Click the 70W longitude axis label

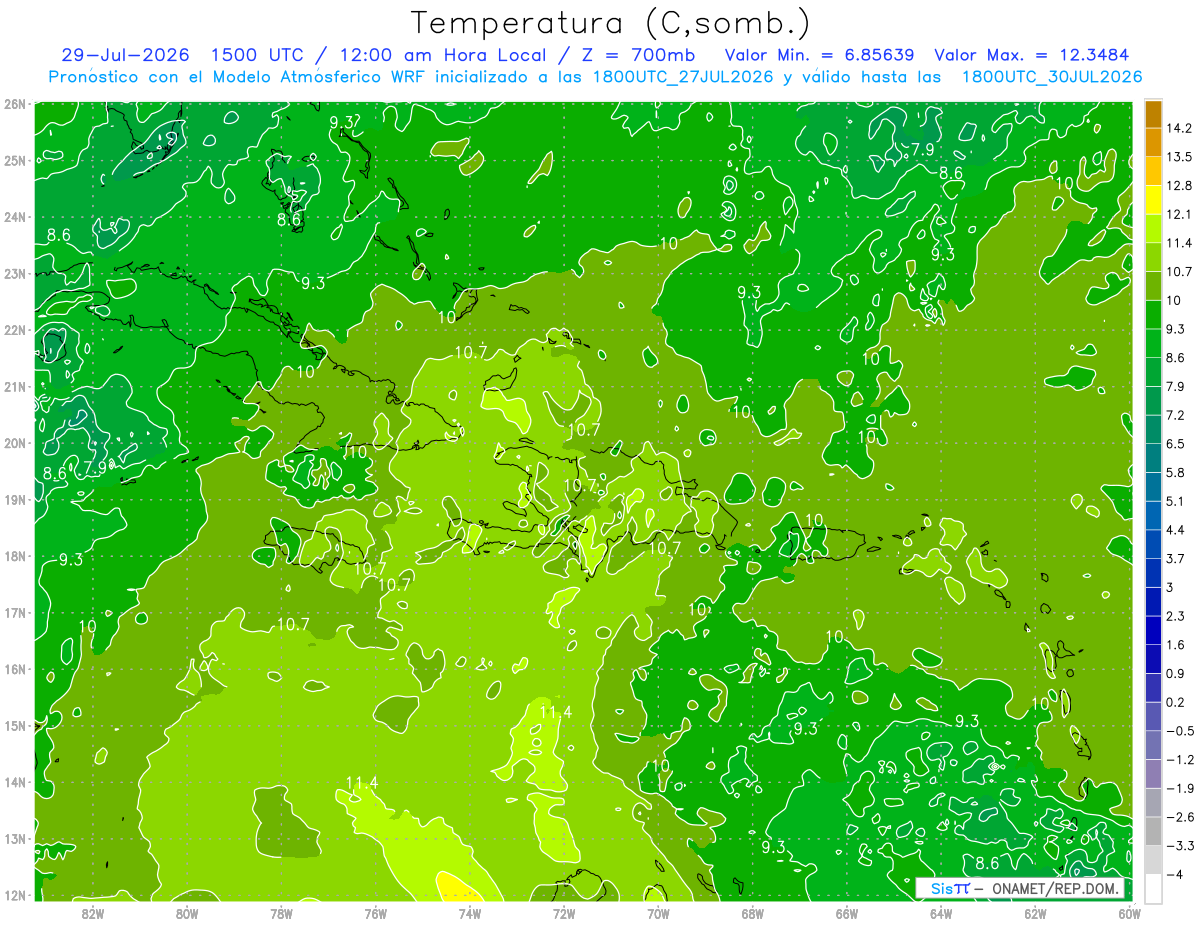[x=658, y=913]
